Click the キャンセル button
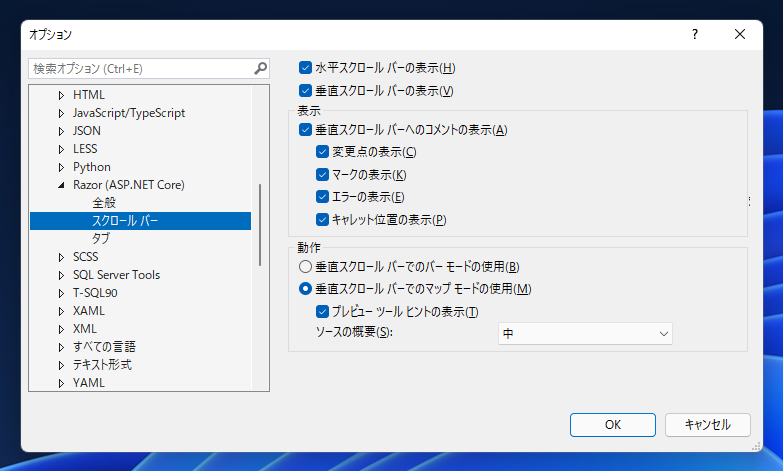This screenshot has width=783, height=471. point(708,425)
